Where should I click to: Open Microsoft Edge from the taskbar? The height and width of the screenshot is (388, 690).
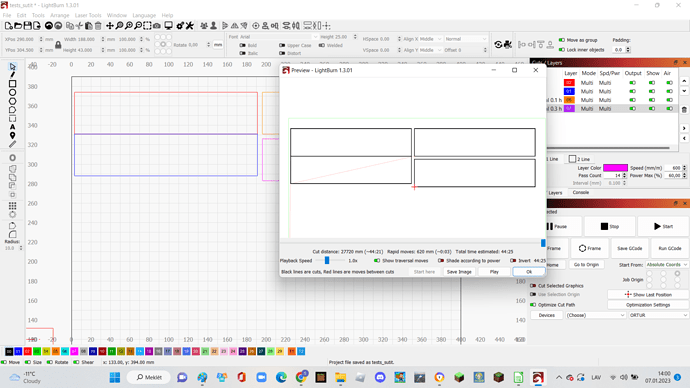click(281, 377)
